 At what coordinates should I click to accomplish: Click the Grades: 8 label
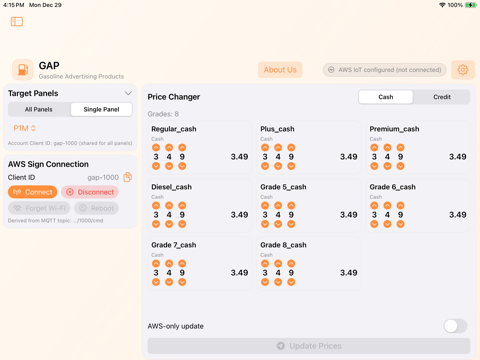pyautogui.click(x=163, y=114)
